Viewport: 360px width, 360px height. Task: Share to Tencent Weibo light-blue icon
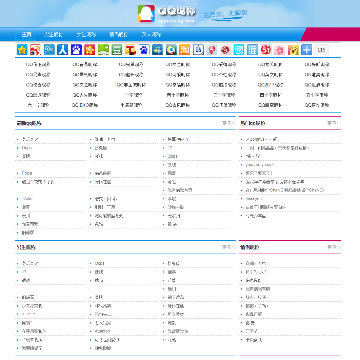[49, 50]
